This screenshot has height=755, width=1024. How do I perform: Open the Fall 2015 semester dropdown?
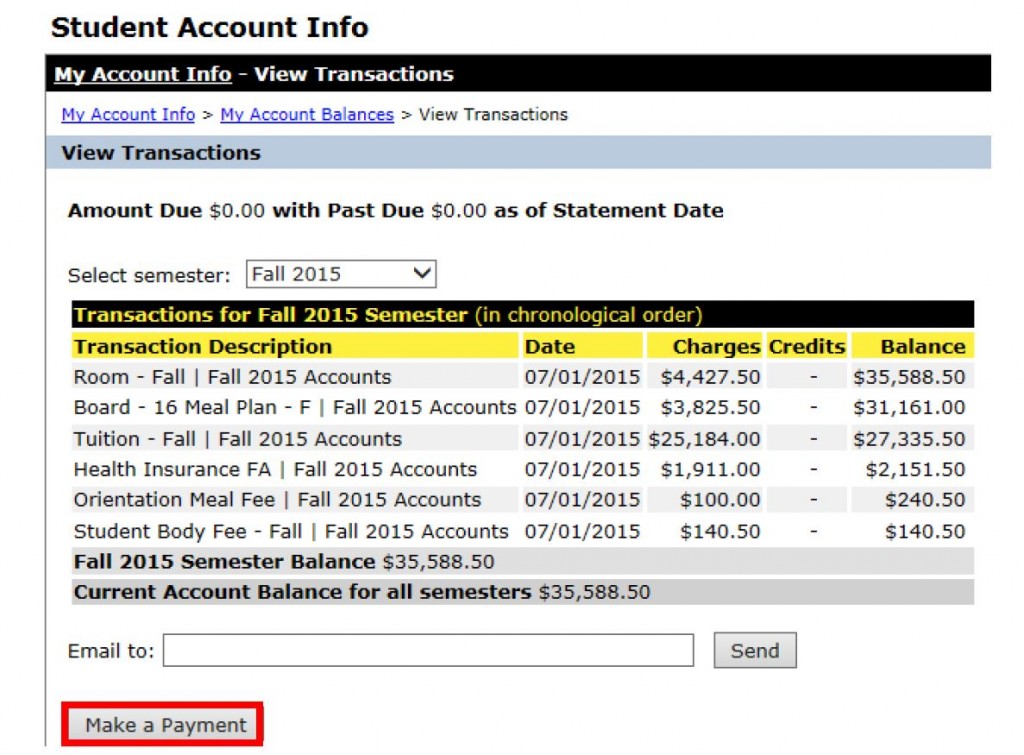[340, 273]
